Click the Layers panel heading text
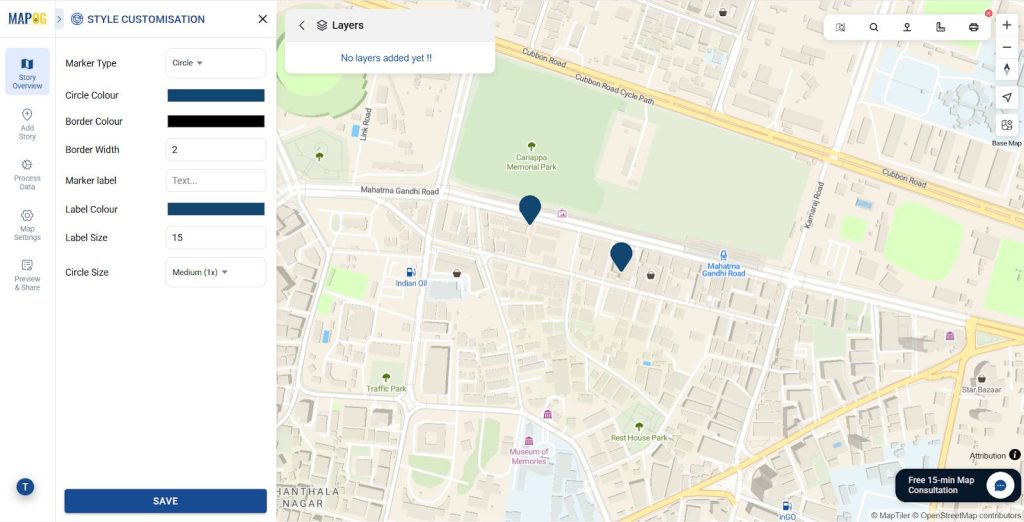Image resolution: width=1024 pixels, height=522 pixels. pyautogui.click(x=347, y=25)
